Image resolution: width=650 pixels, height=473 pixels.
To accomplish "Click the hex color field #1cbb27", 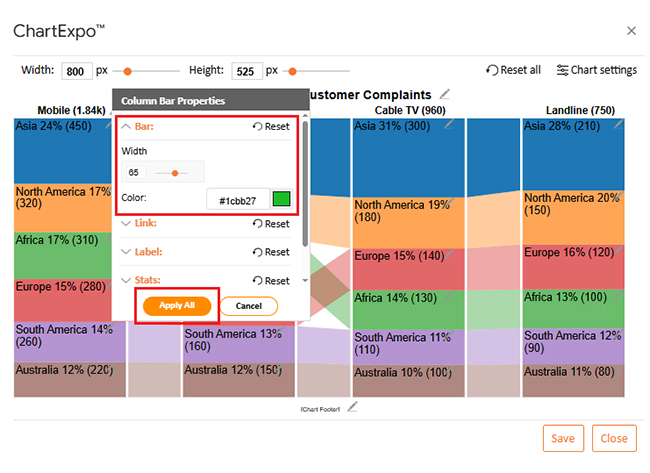I will click(x=236, y=199).
